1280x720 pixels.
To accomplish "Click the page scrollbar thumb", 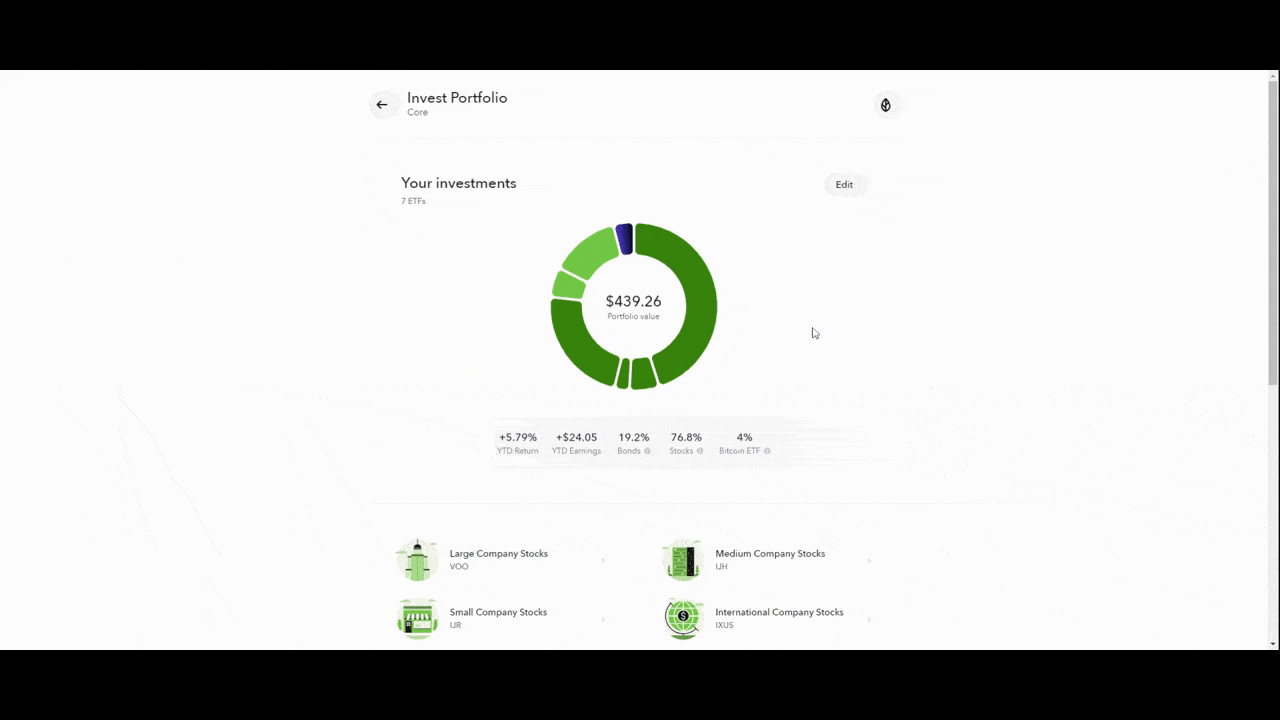I will tap(1273, 234).
